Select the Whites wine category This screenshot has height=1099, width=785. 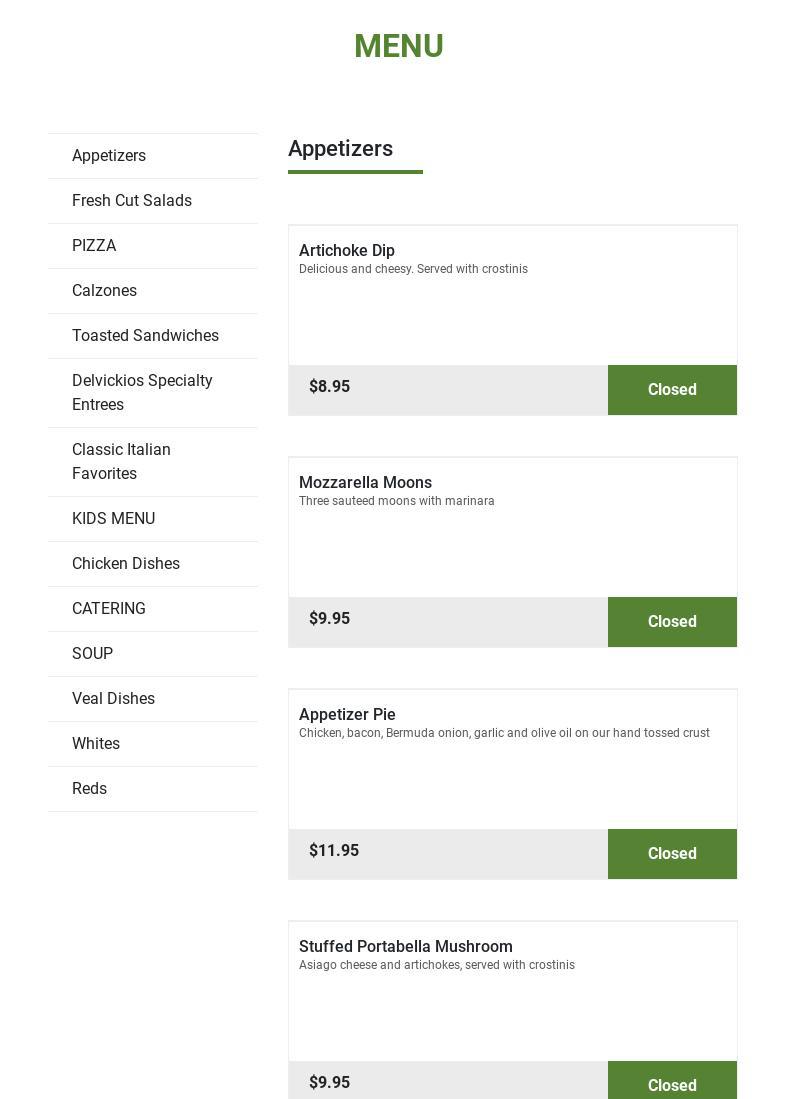click(96, 744)
